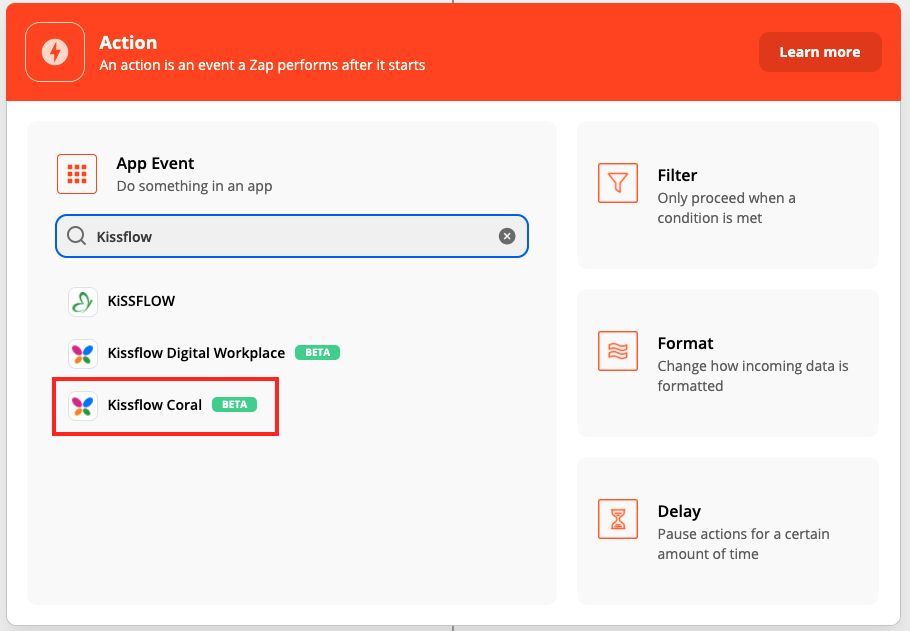Click the search magnifier icon
Image resolution: width=910 pixels, height=631 pixels.
pos(76,236)
